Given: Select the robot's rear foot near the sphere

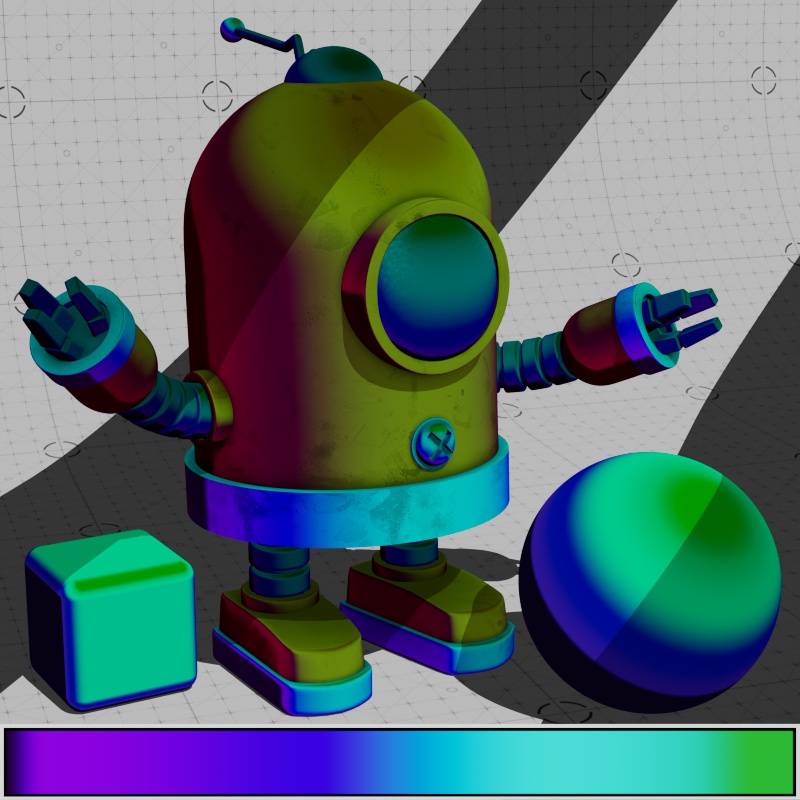Looking at the screenshot, I should 428,610.
